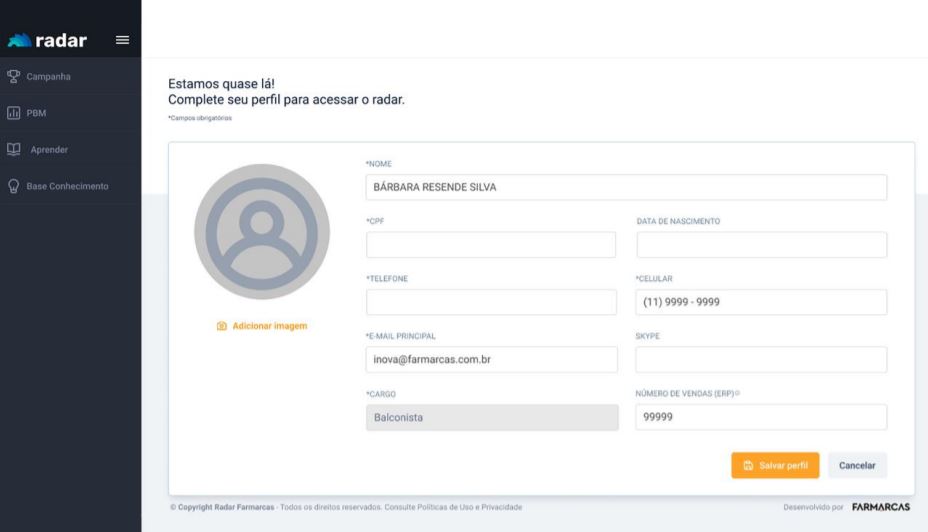This screenshot has width=928, height=532.
Task: Click the radar logo in sidebar
Action: coord(48,40)
